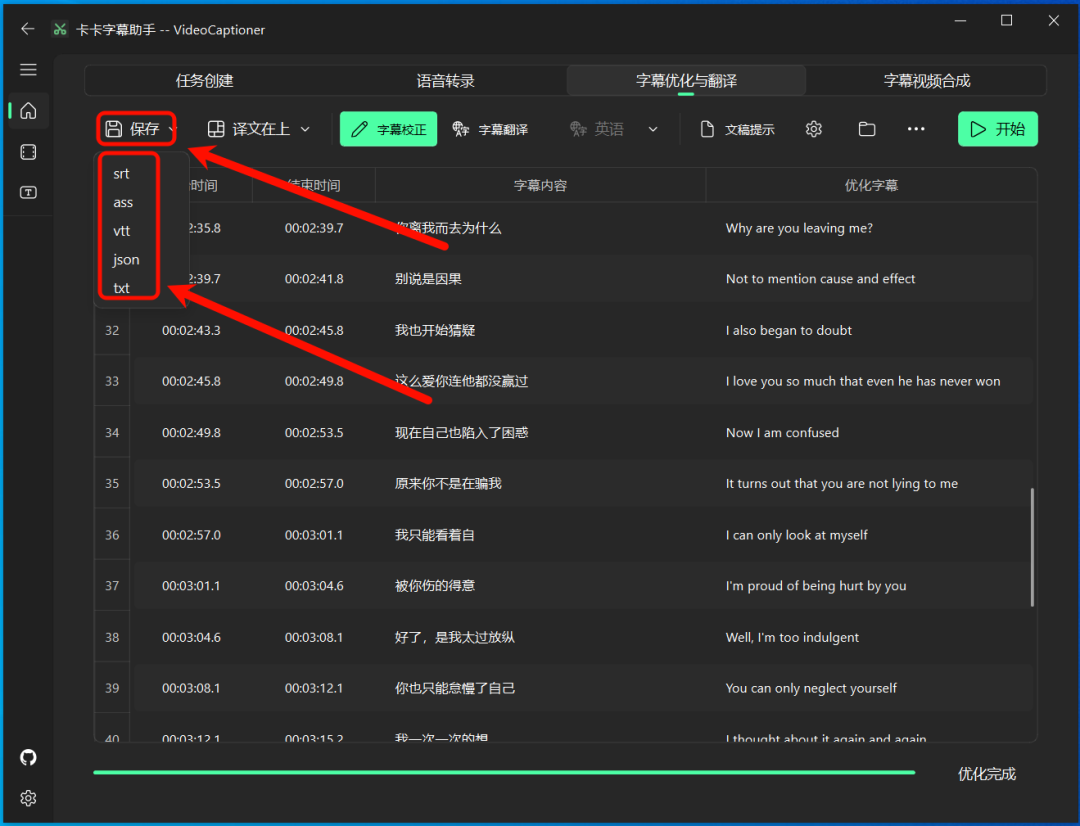Image resolution: width=1080 pixels, height=826 pixels.
Task: Click end time 00:02:57.0
Action: [314, 484]
